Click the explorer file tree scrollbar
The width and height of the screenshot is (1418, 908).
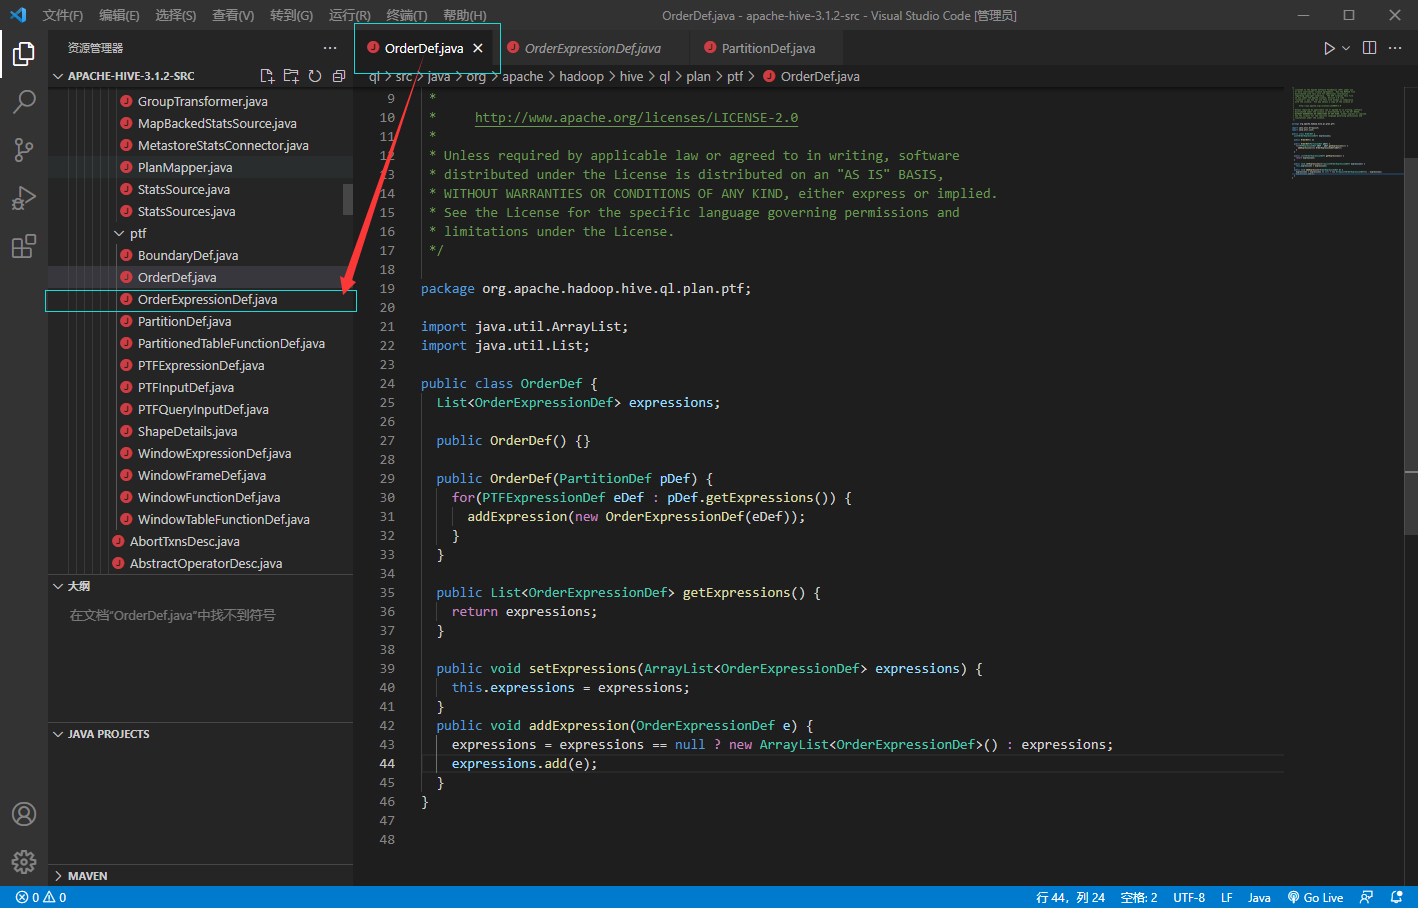pyautogui.click(x=348, y=199)
